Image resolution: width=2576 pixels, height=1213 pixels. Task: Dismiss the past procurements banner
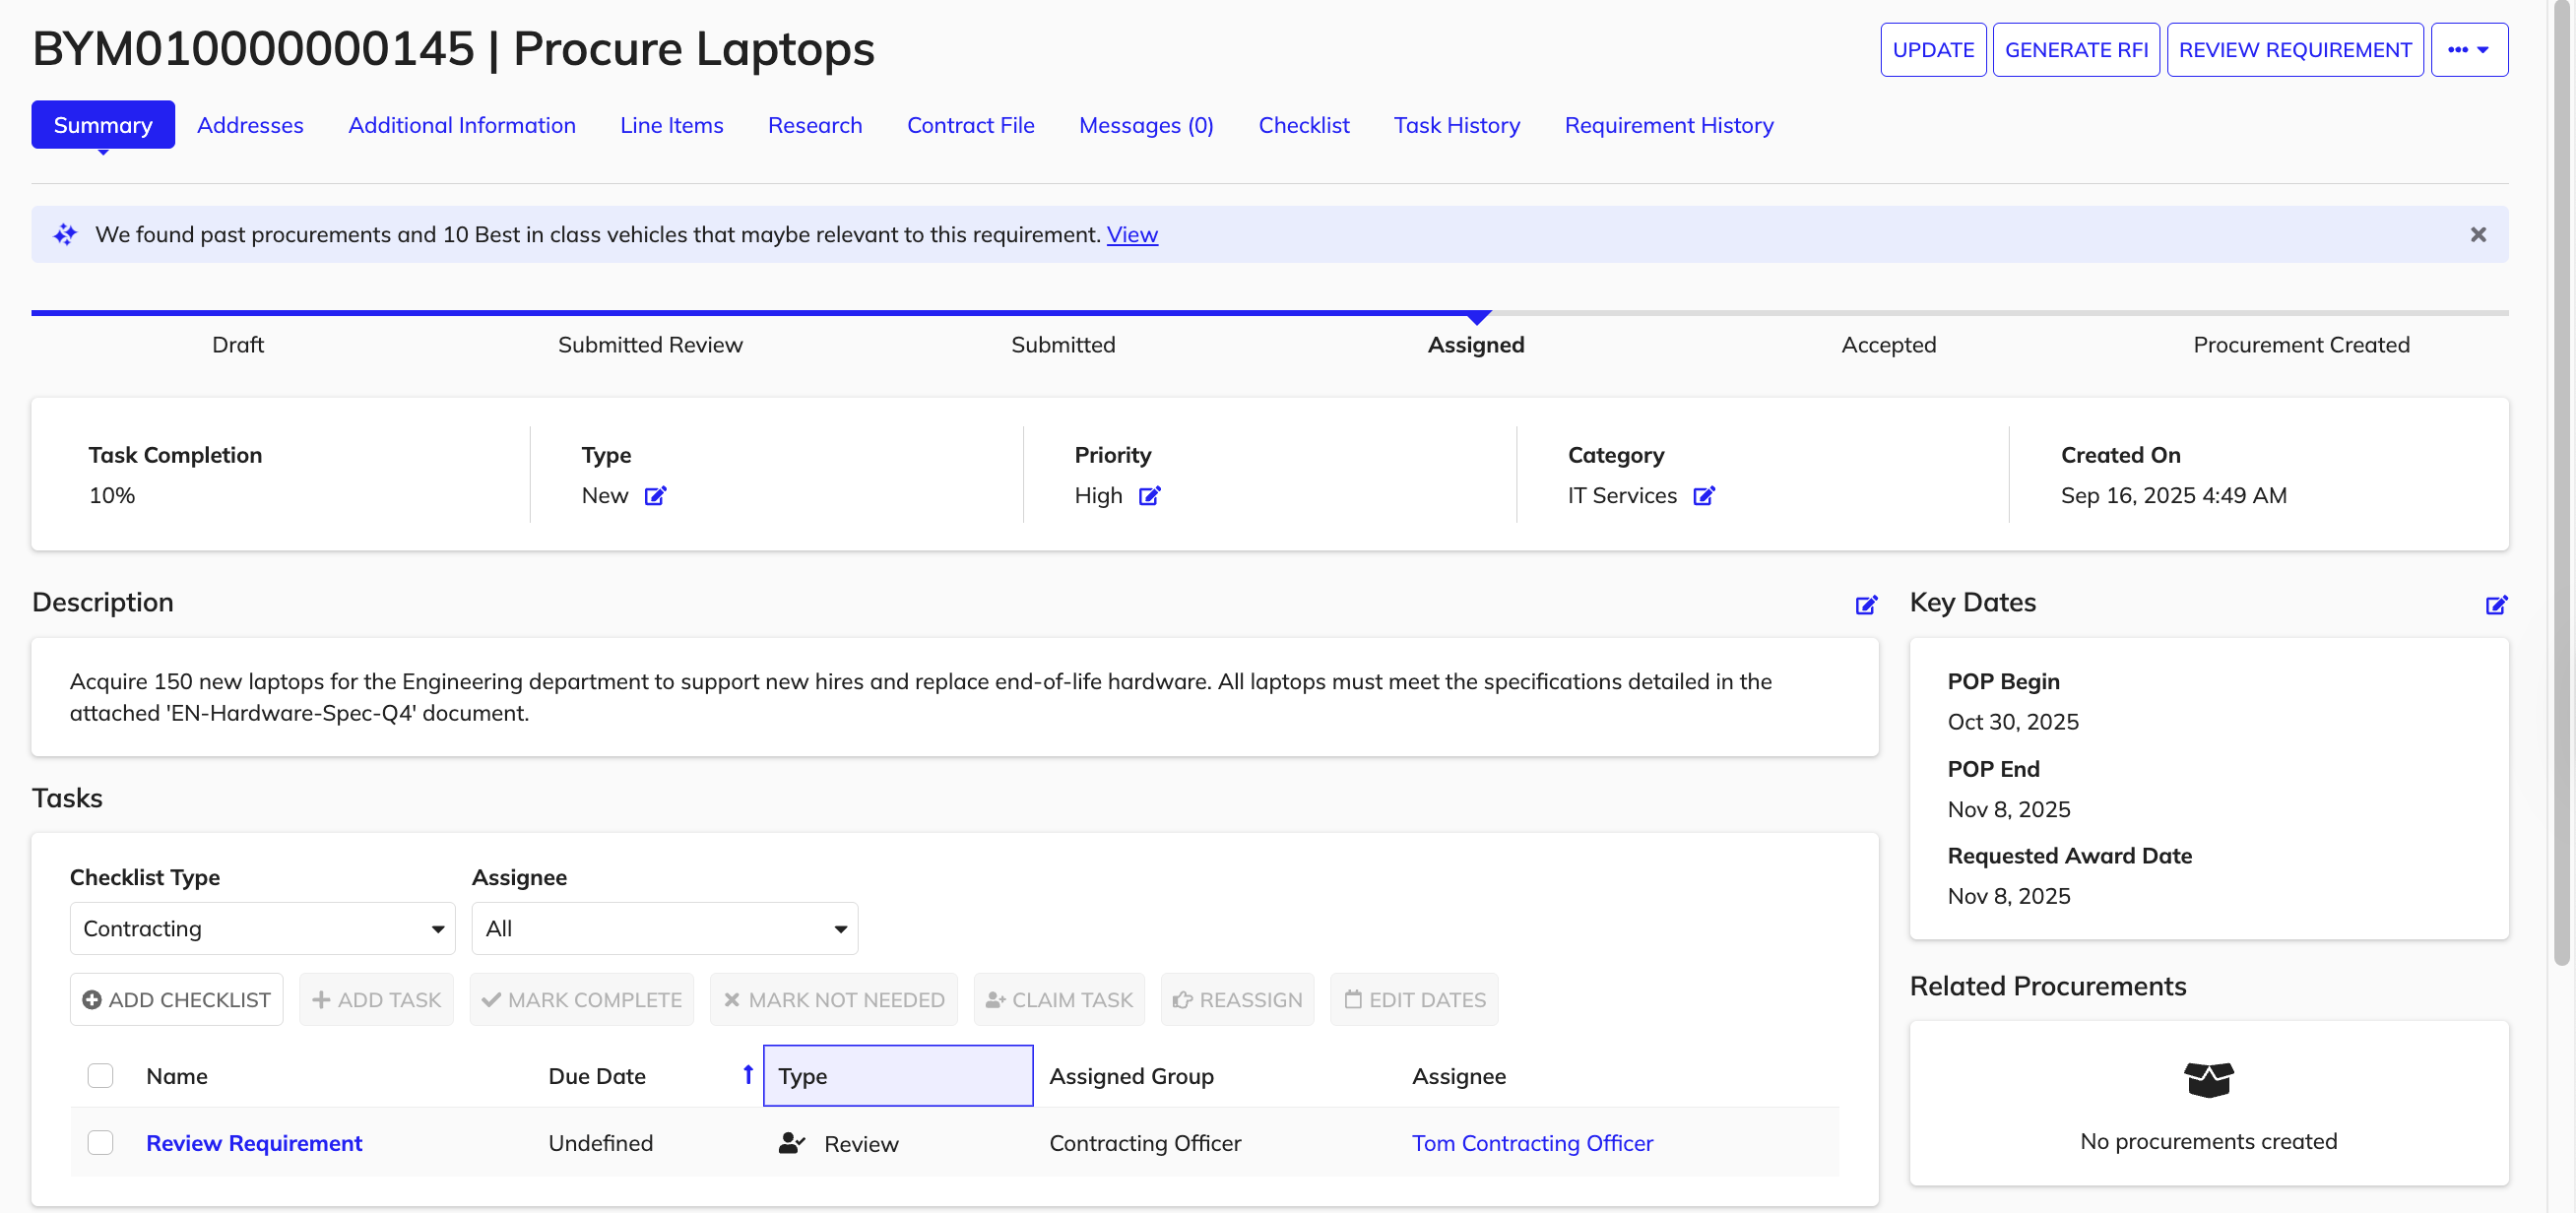click(x=2478, y=235)
